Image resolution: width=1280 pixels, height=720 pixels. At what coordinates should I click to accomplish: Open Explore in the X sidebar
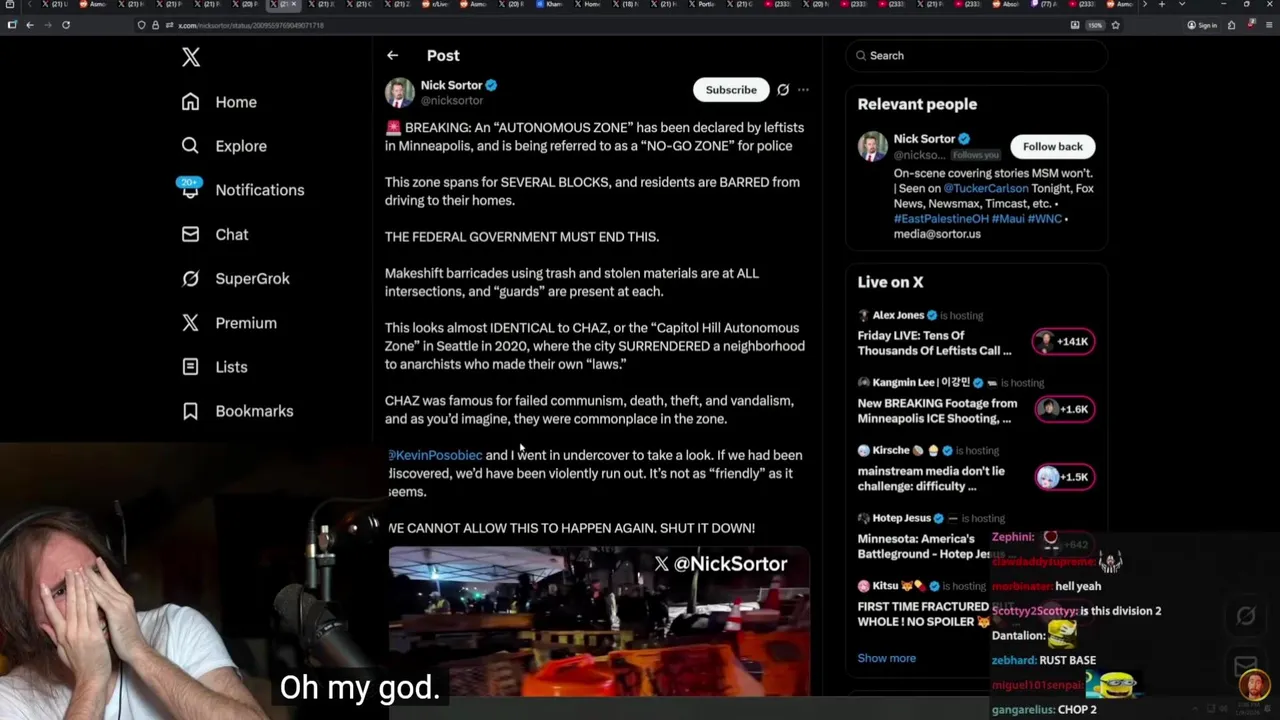224,146
